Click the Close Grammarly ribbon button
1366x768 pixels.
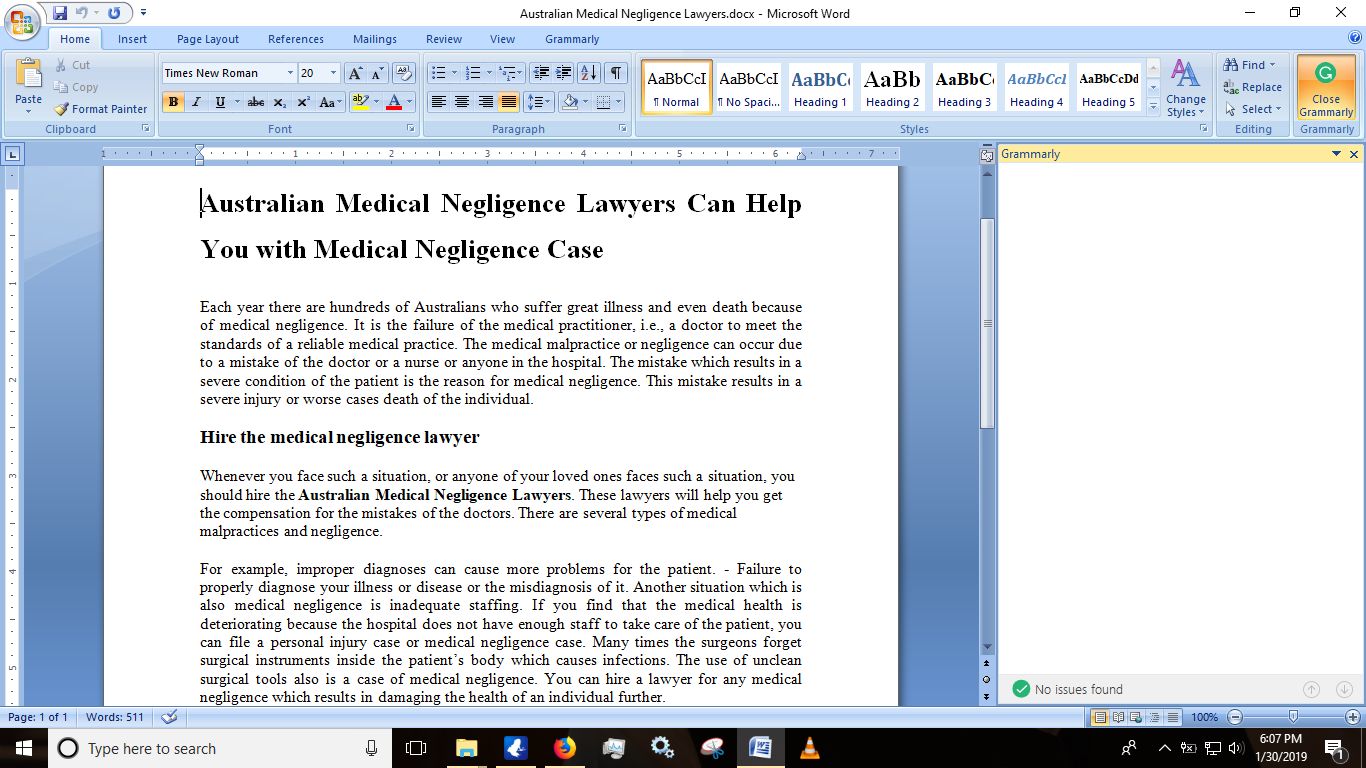tap(1326, 89)
